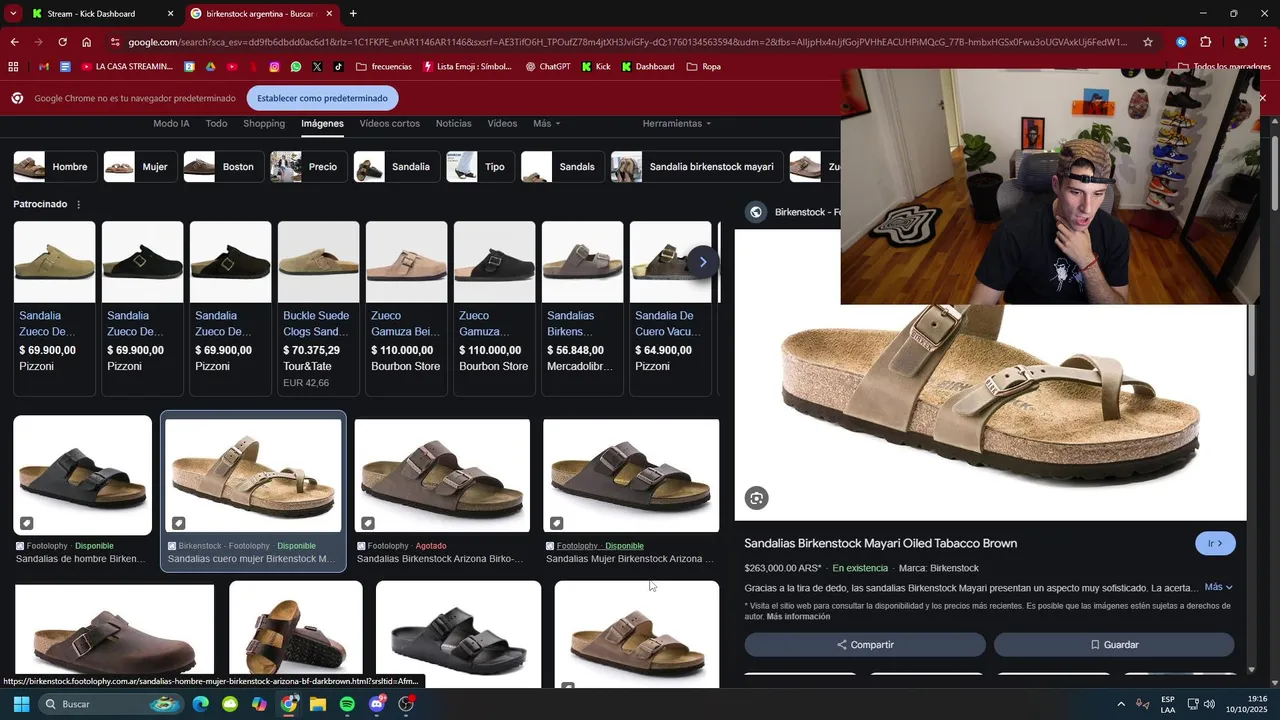Viewport: 1280px width, 720px height.
Task: Select the Hombre filter chip
Action: point(55,167)
